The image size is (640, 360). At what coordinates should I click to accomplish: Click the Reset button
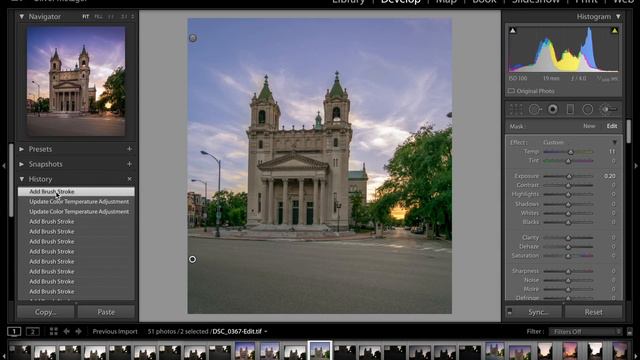(x=593, y=312)
